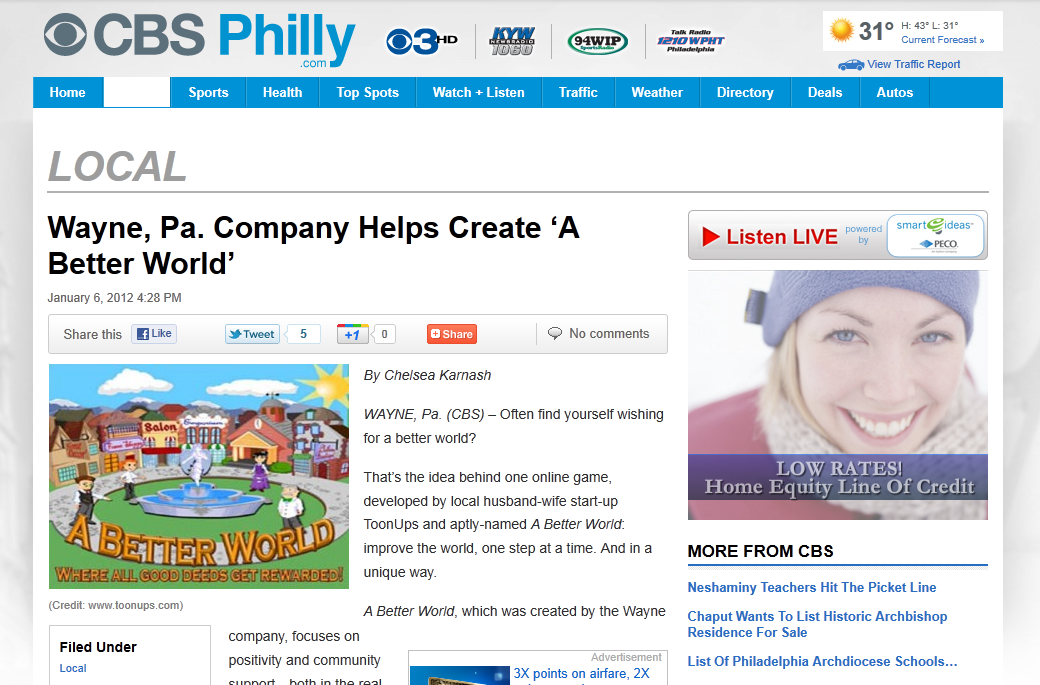Click the Google +1 button
The height and width of the screenshot is (685, 1040).
pos(352,334)
